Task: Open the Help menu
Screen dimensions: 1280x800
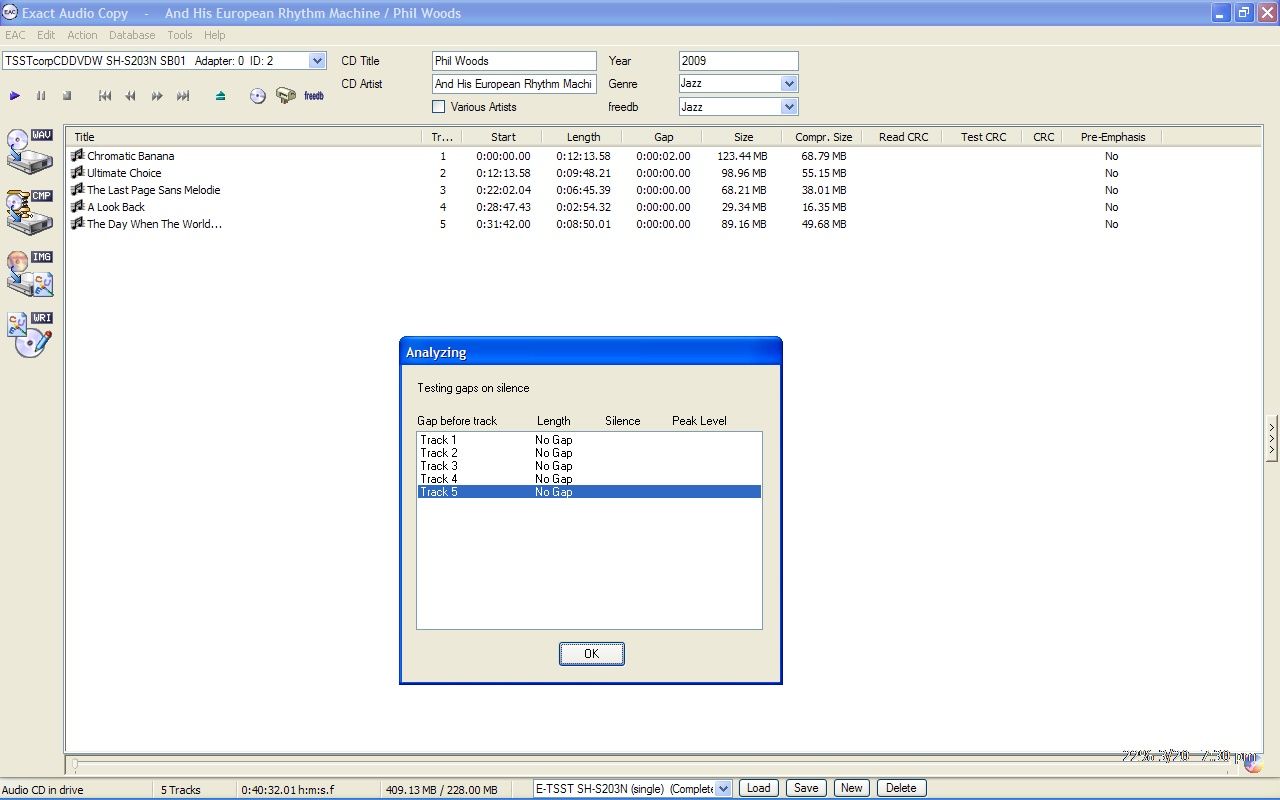Action: tap(215, 35)
